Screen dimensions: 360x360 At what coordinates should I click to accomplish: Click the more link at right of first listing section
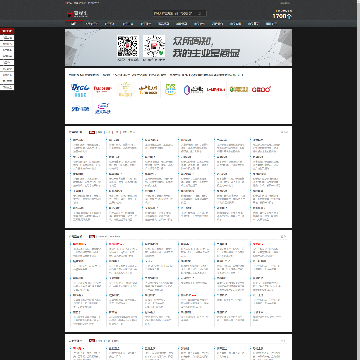[x=284, y=132]
